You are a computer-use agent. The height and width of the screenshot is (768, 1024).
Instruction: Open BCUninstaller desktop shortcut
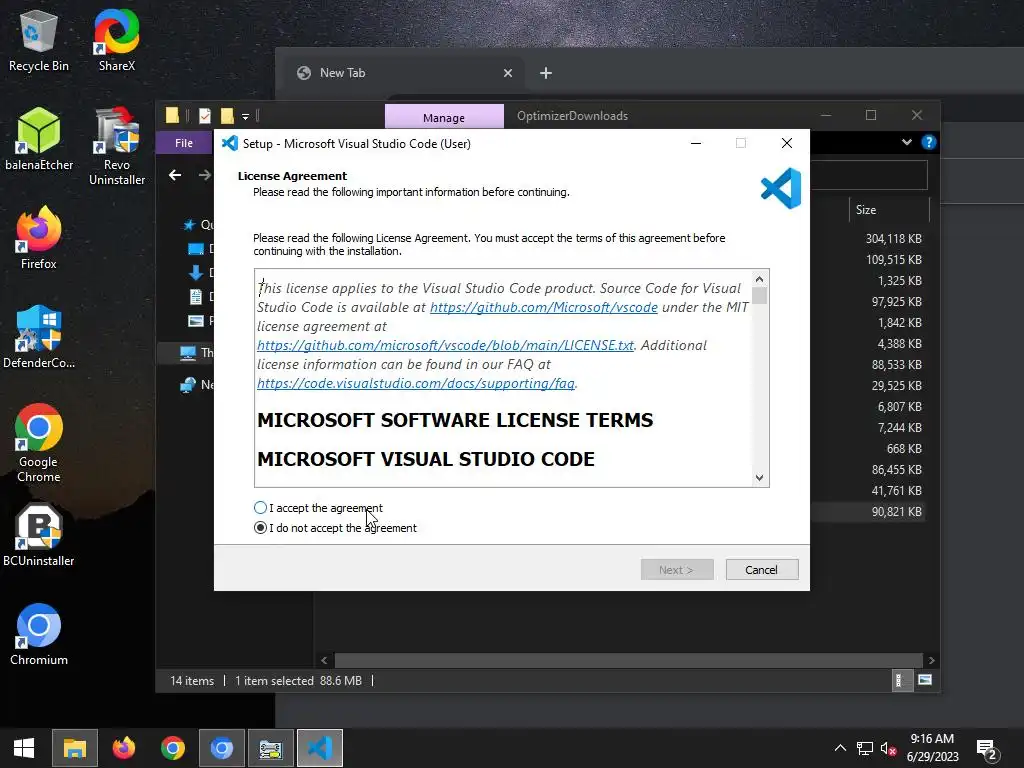coord(39,536)
